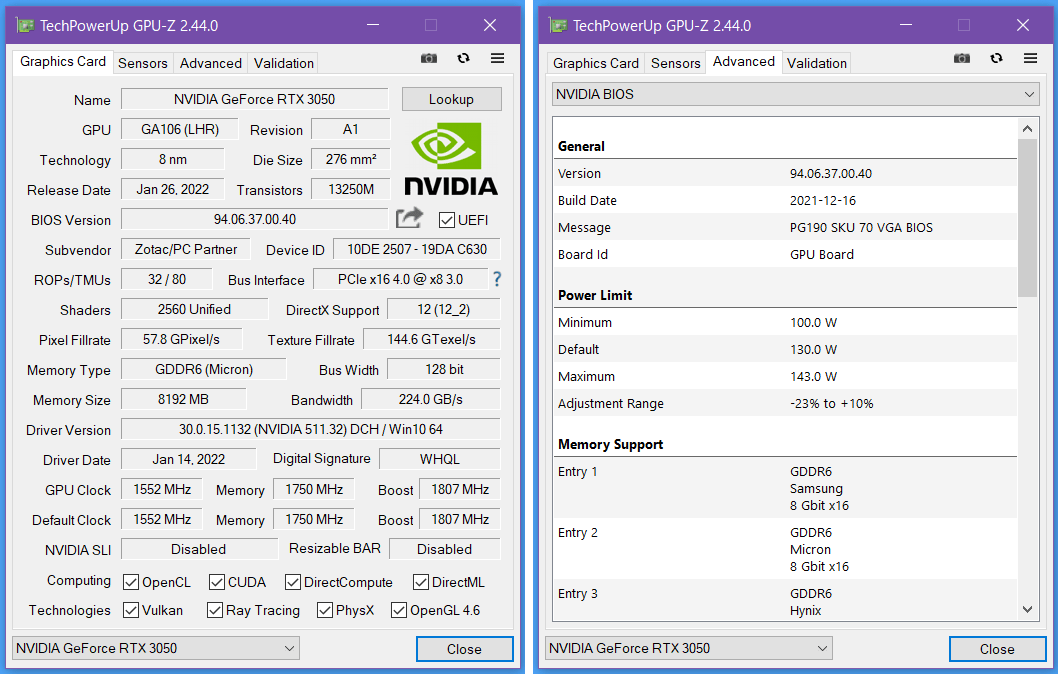
Task: Select Sensors tab in left window
Action: [142, 63]
